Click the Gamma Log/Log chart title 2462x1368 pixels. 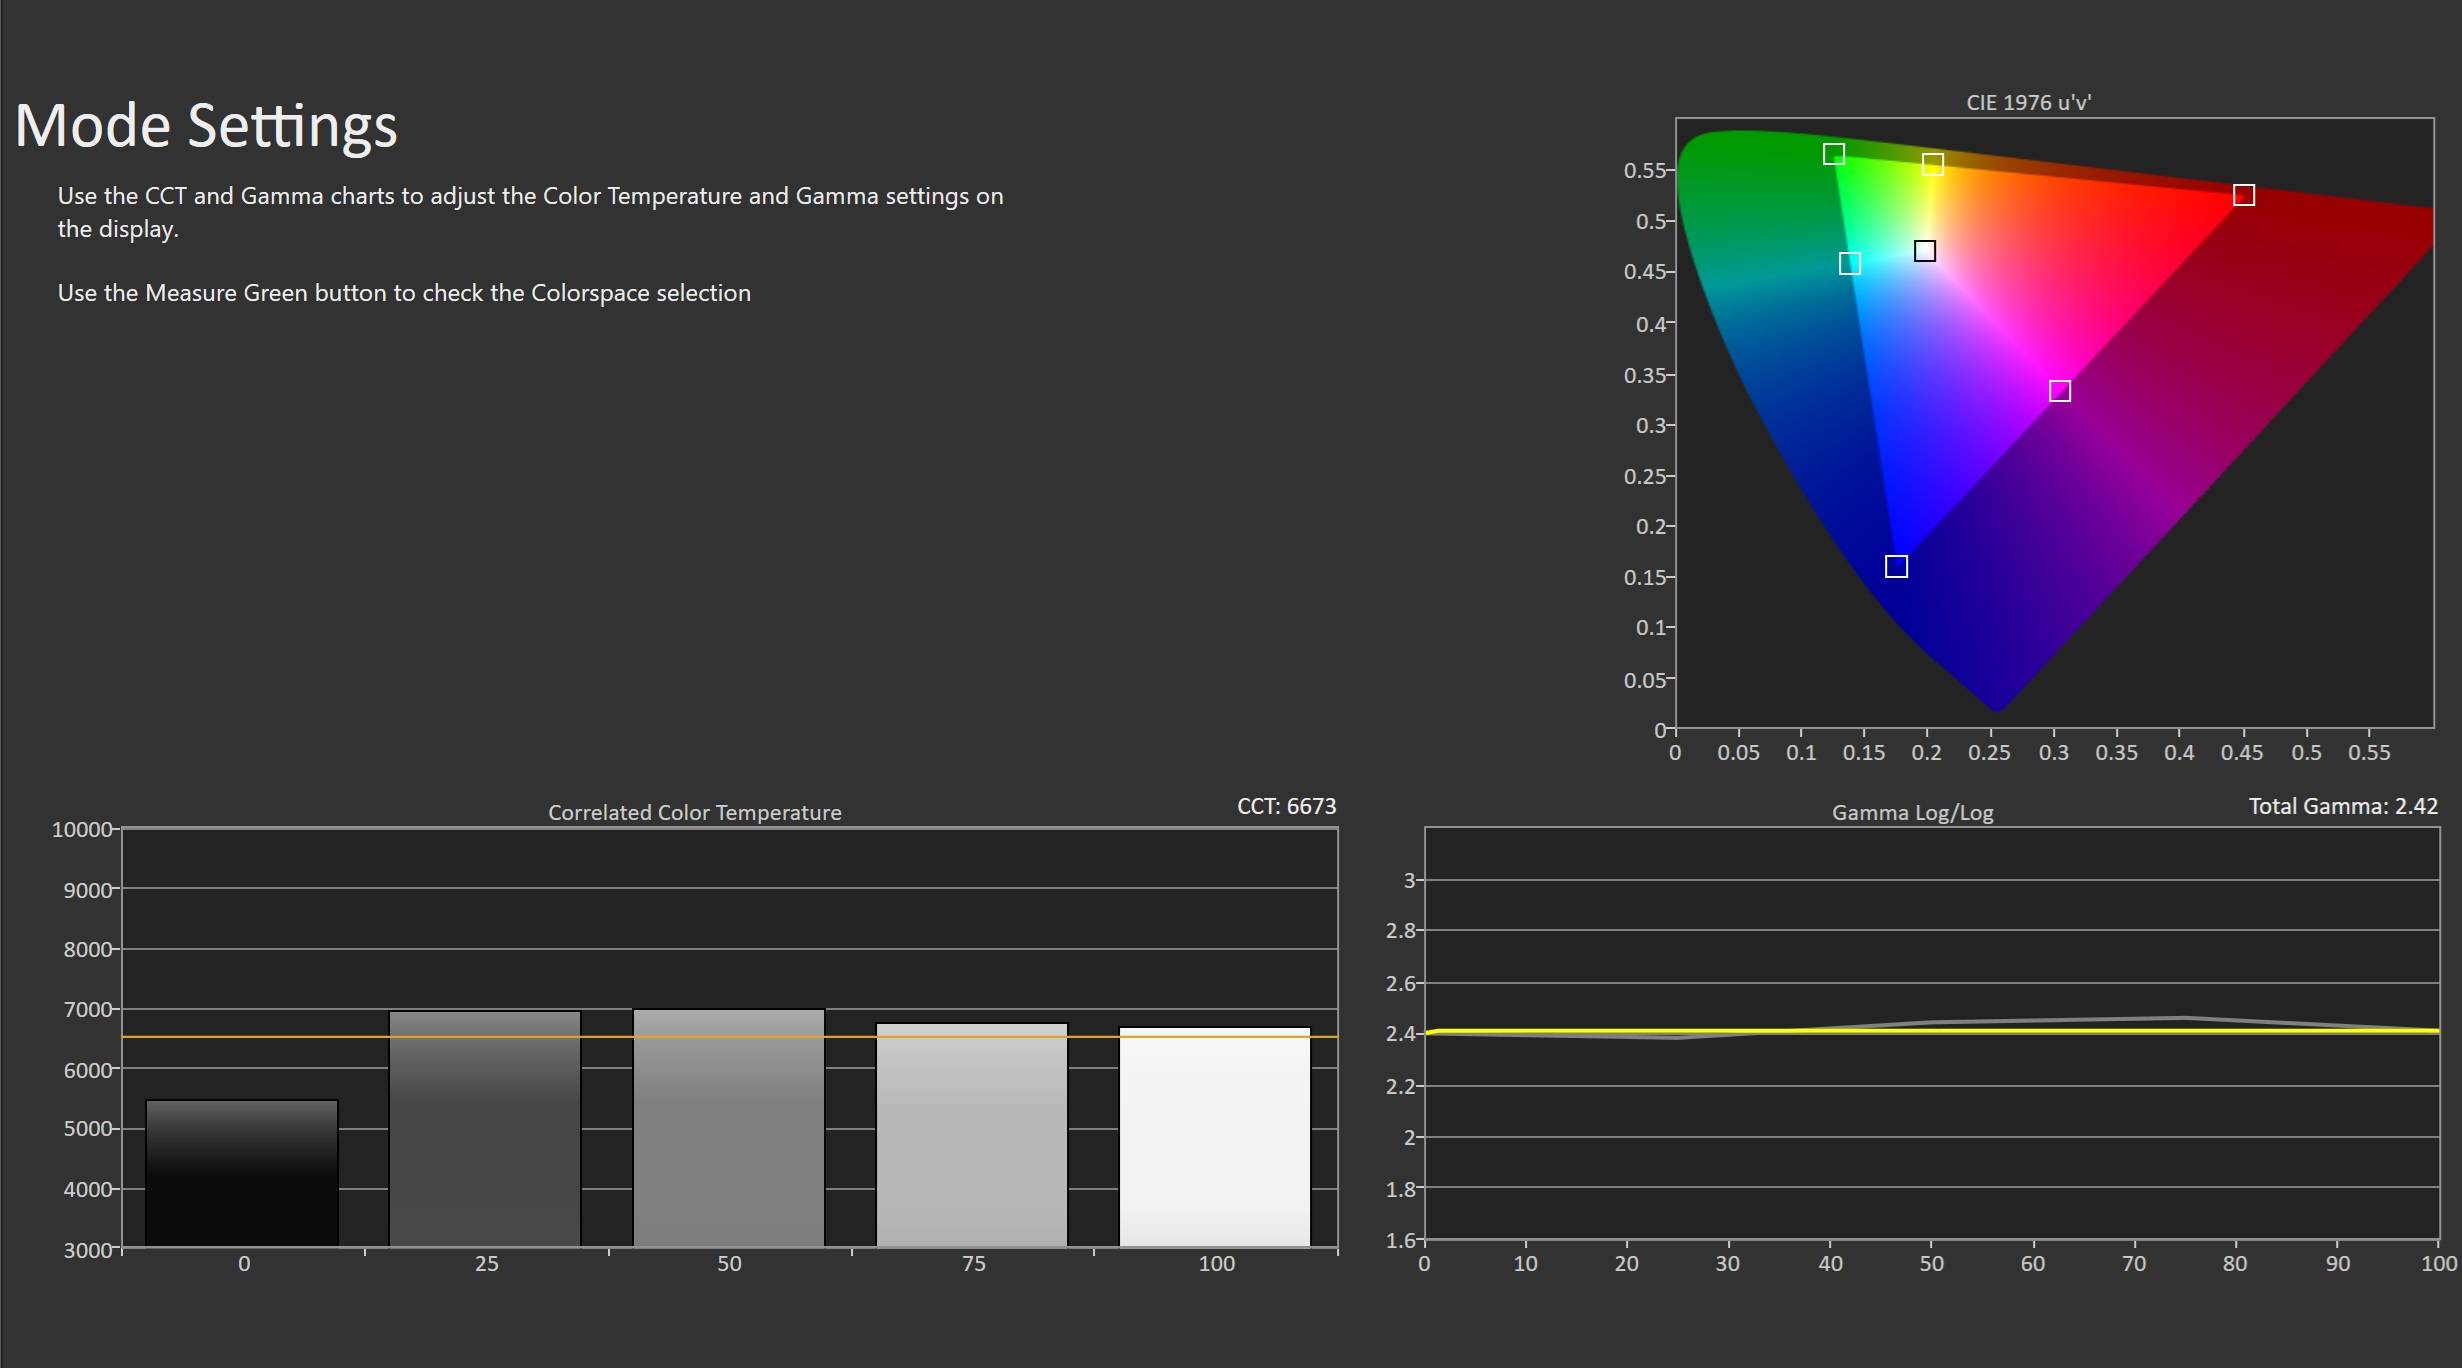coord(1912,813)
